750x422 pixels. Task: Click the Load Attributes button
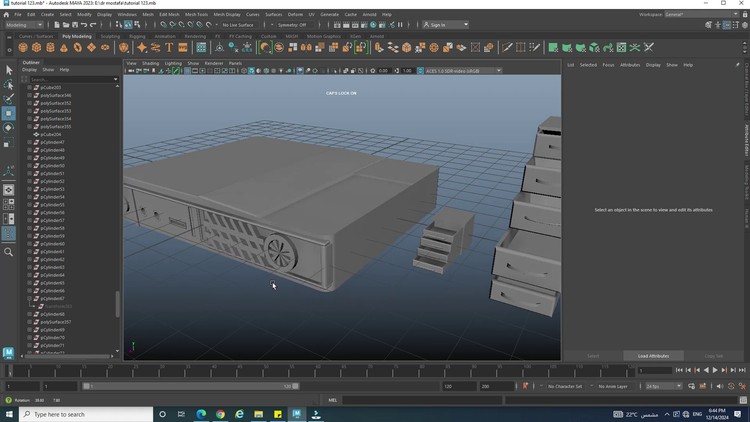point(653,356)
